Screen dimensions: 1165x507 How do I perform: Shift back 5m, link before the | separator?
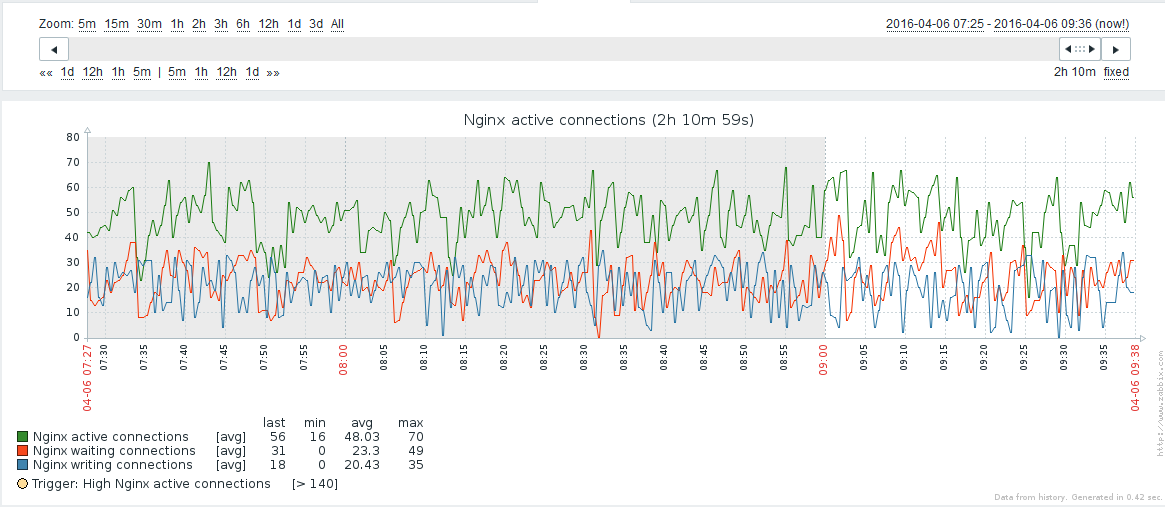tap(142, 72)
